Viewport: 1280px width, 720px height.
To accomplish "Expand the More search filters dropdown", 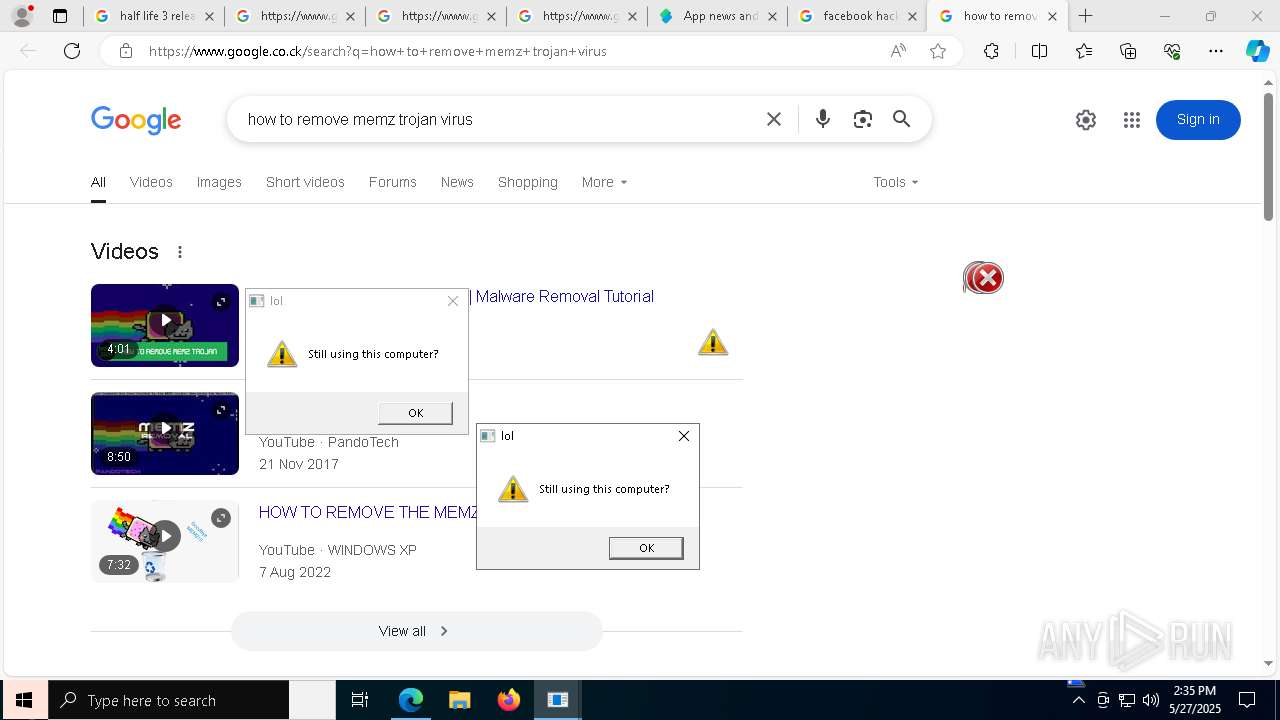I will click(x=605, y=182).
